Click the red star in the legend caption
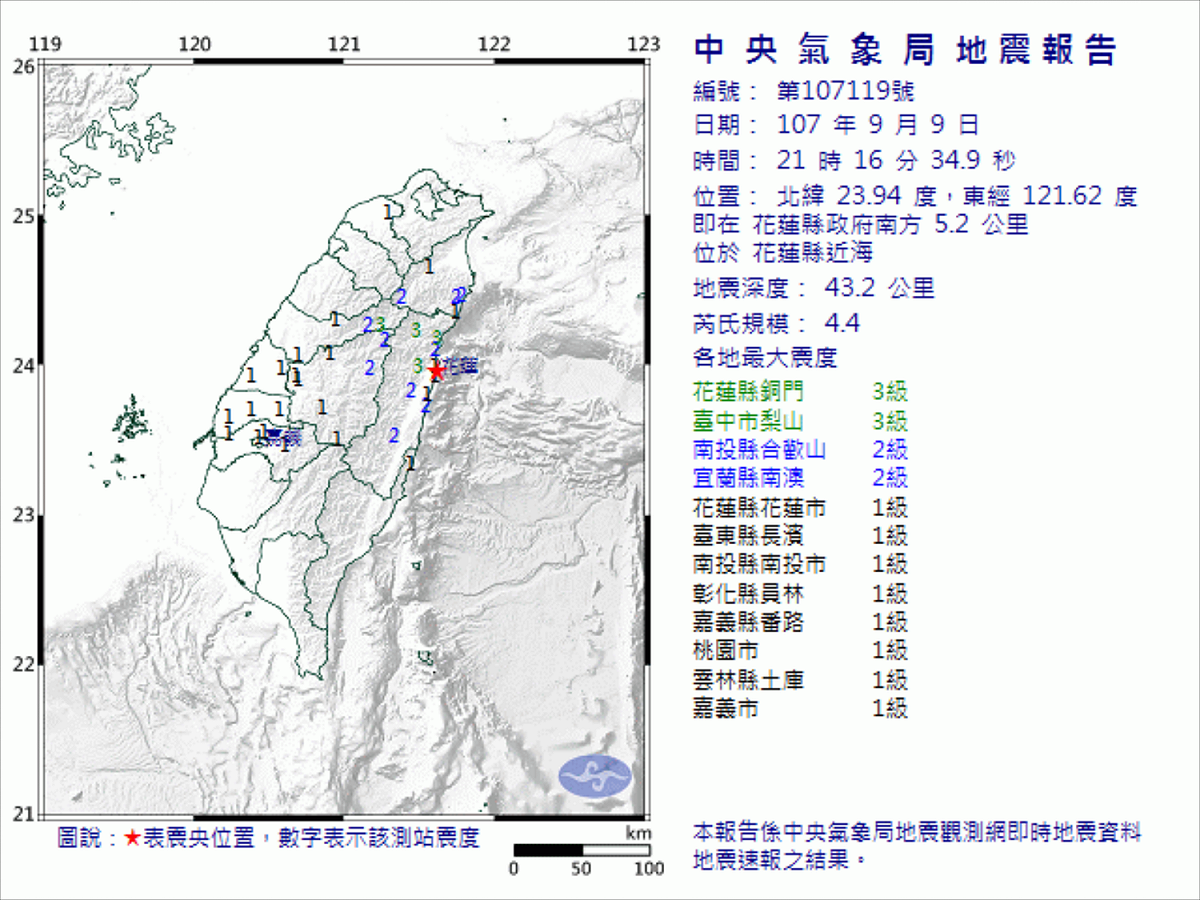The width and height of the screenshot is (1200, 900). (x=133, y=838)
